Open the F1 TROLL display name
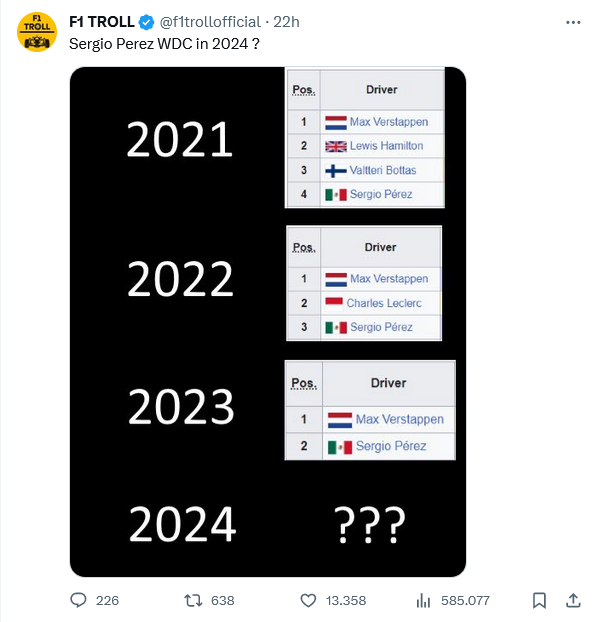The width and height of the screenshot is (598, 622). (x=102, y=22)
